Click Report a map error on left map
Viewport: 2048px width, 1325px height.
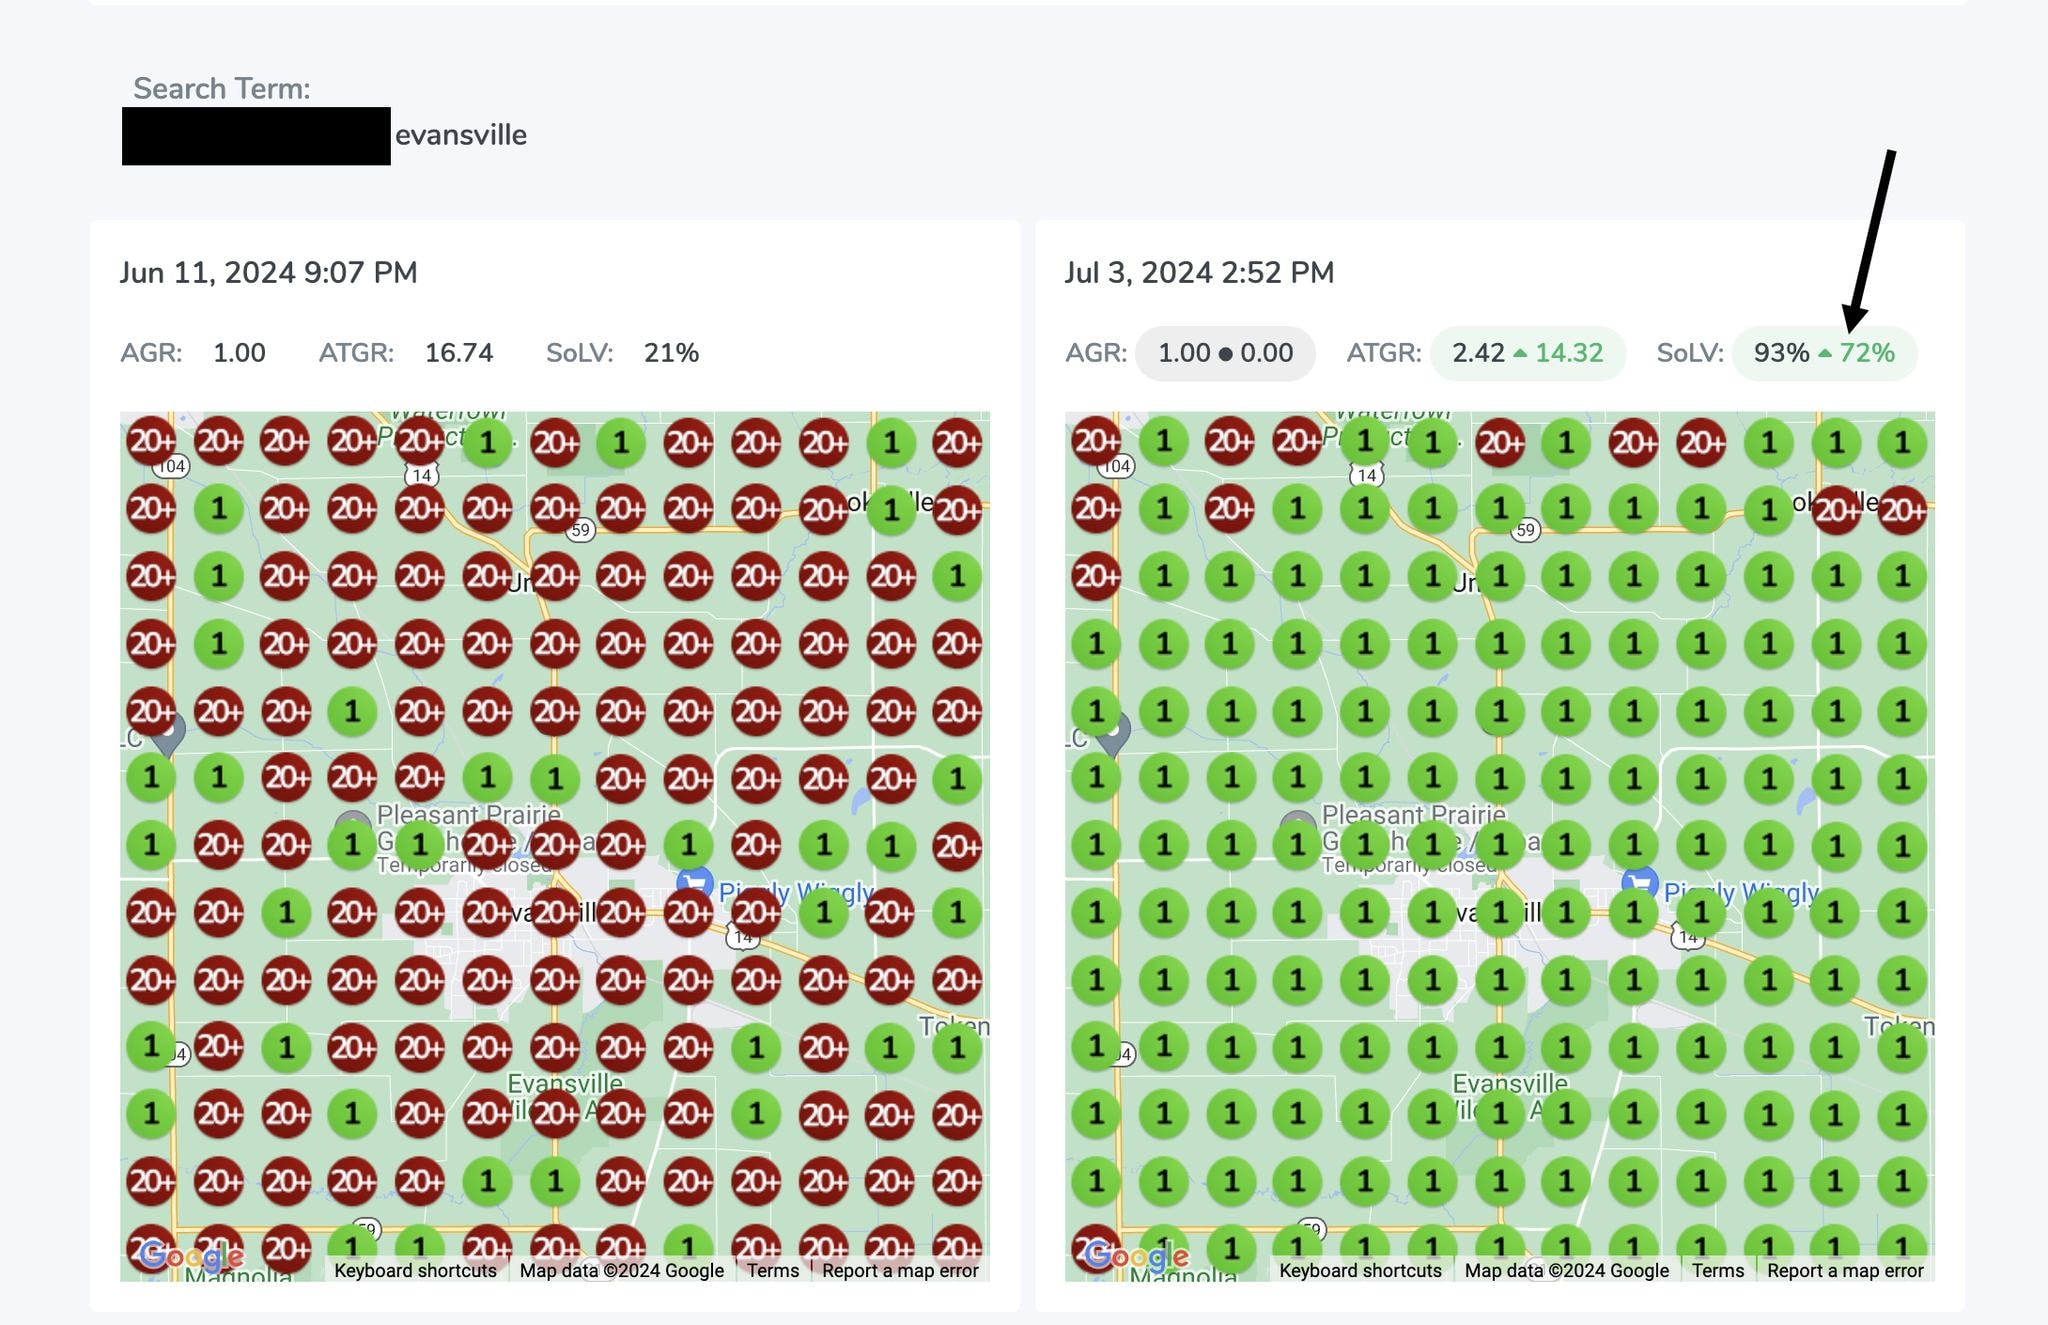[x=900, y=1270]
